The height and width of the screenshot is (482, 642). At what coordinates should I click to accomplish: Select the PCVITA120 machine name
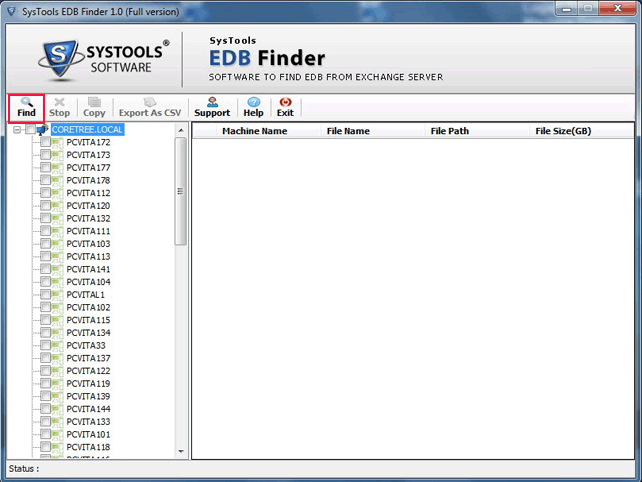(88, 206)
